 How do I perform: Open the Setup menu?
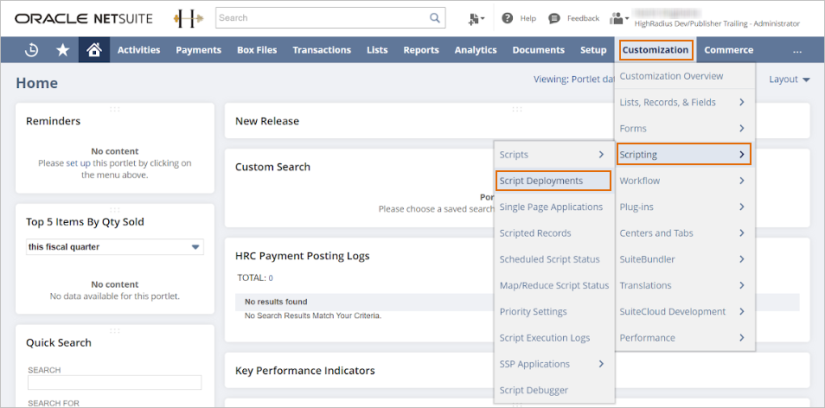pos(593,50)
